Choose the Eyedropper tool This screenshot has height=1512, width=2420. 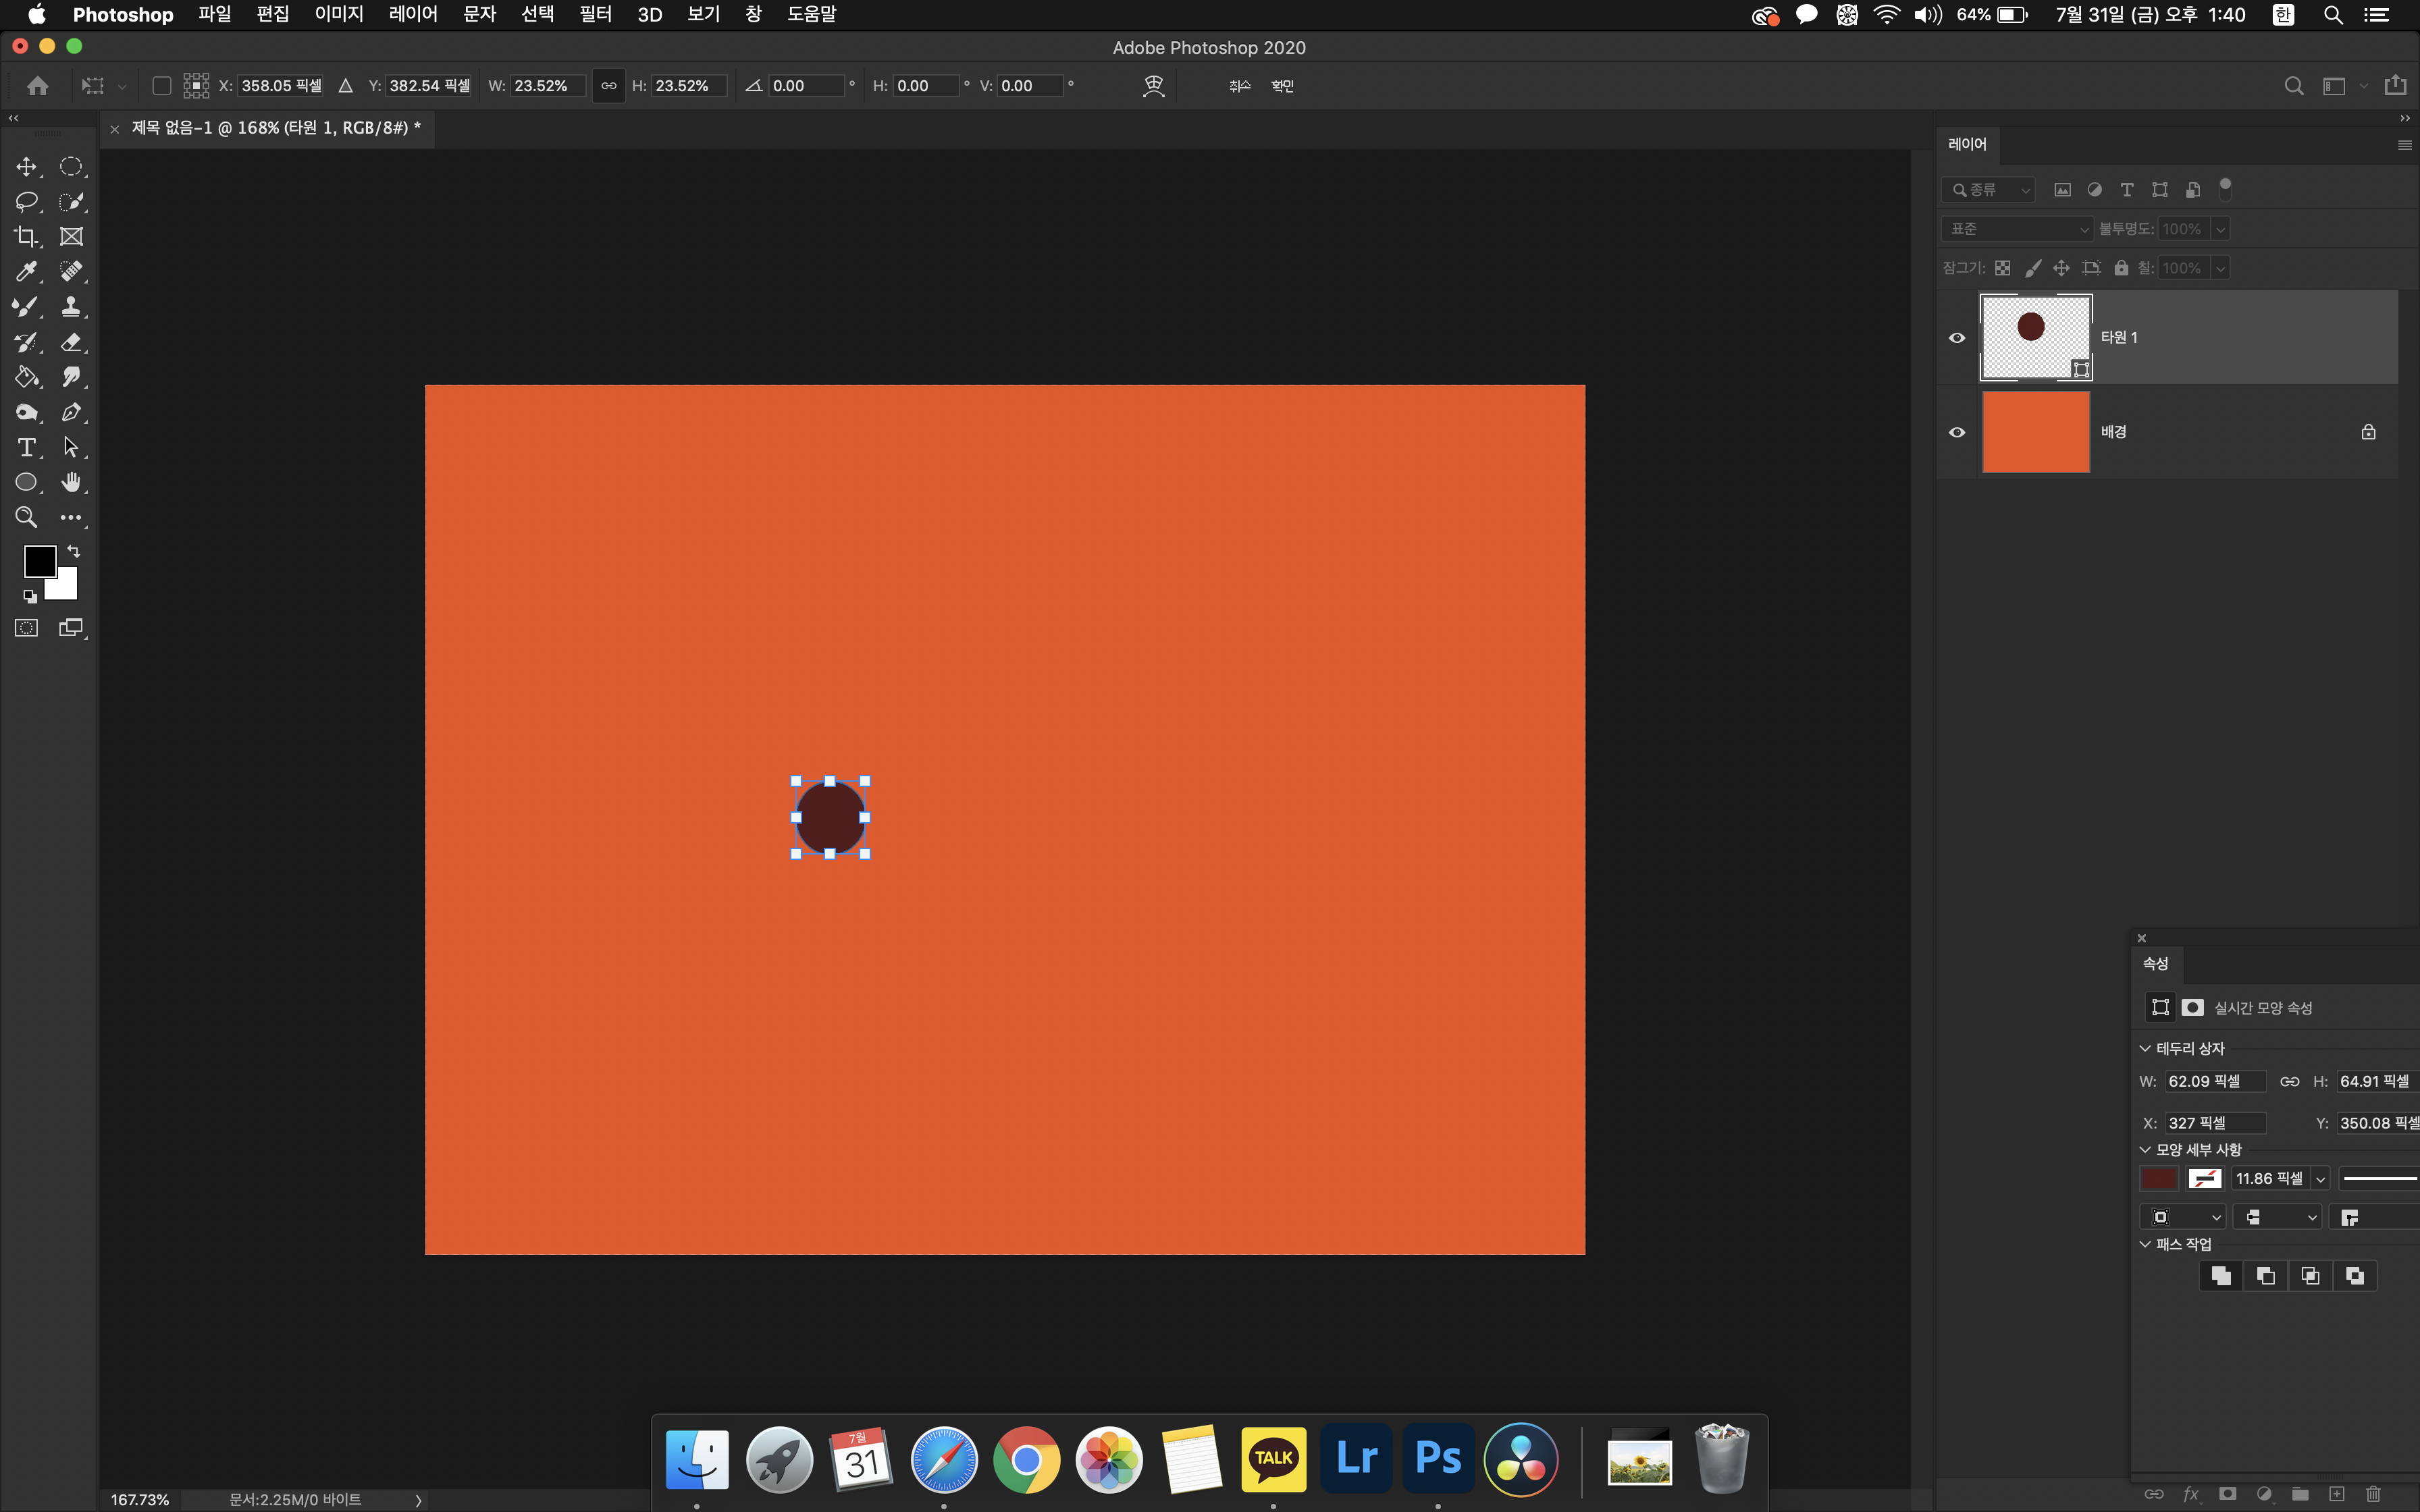coord(26,272)
